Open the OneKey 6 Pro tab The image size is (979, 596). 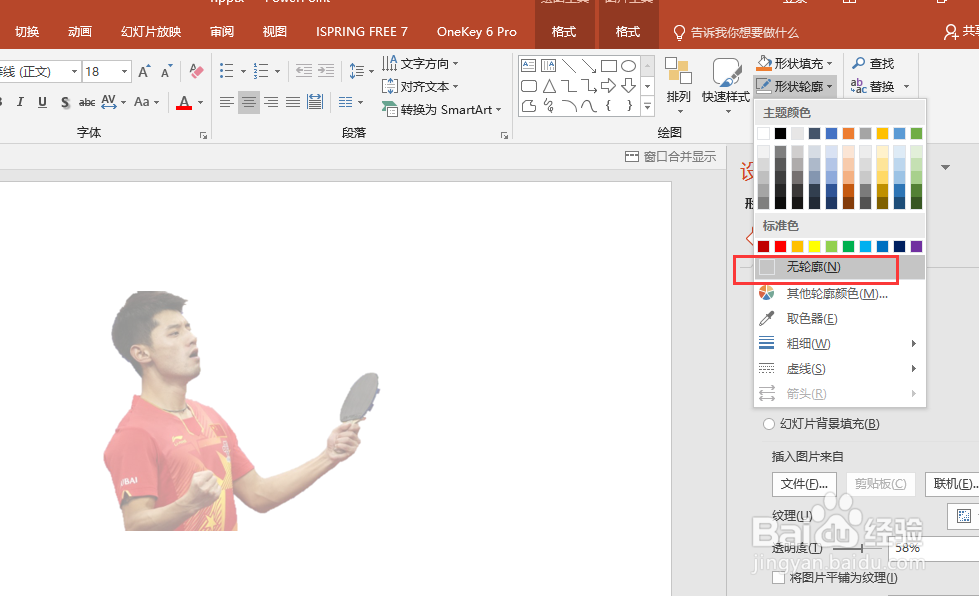[476, 32]
